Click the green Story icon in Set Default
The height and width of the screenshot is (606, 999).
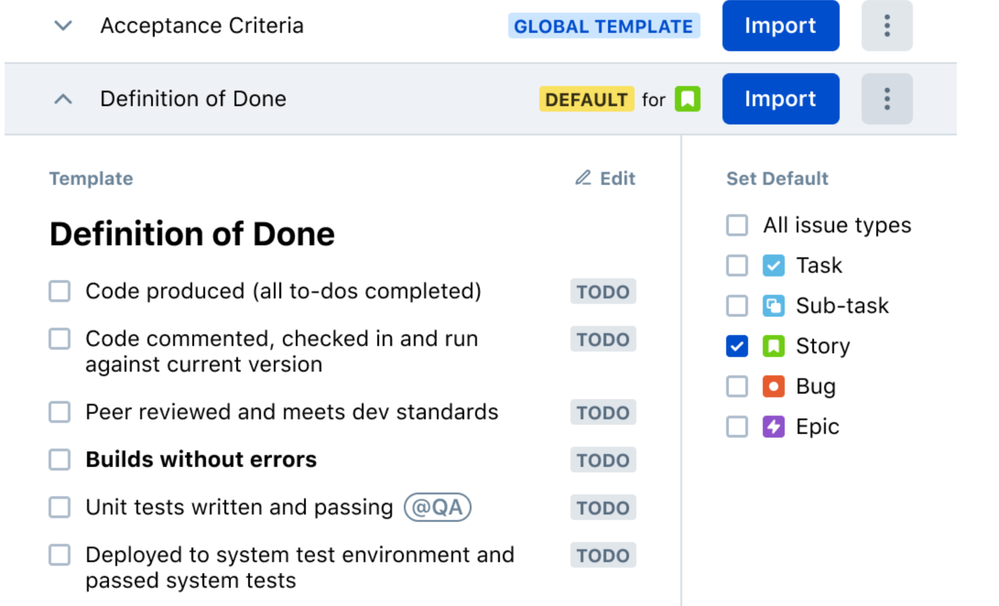click(x=773, y=346)
